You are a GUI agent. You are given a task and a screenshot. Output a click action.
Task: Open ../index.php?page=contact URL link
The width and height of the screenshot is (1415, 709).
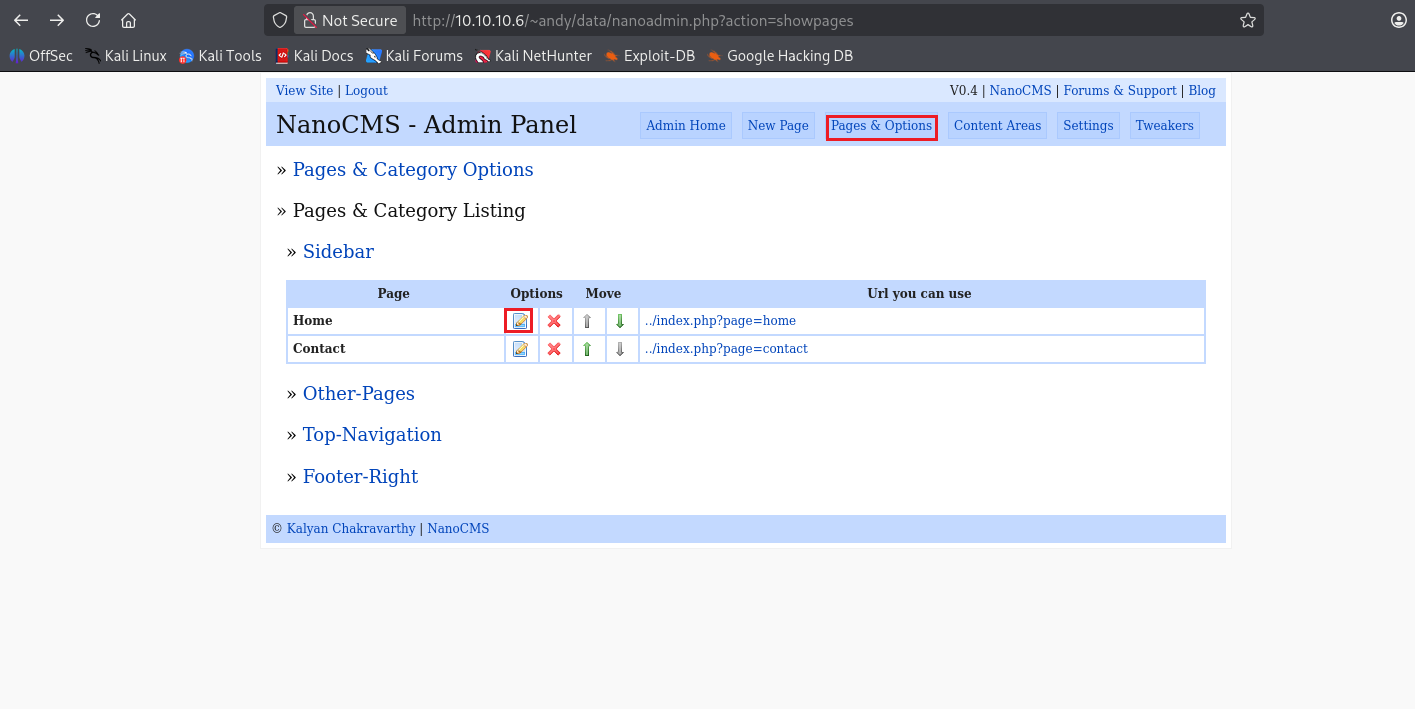(726, 349)
